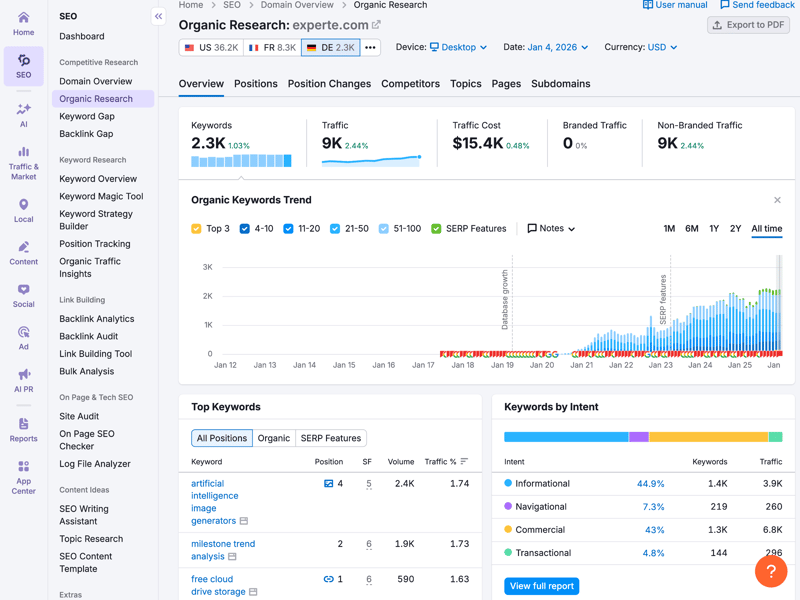This screenshot has width=800, height=600.
Task: Open the Local tools icon
Action: (x=23, y=210)
